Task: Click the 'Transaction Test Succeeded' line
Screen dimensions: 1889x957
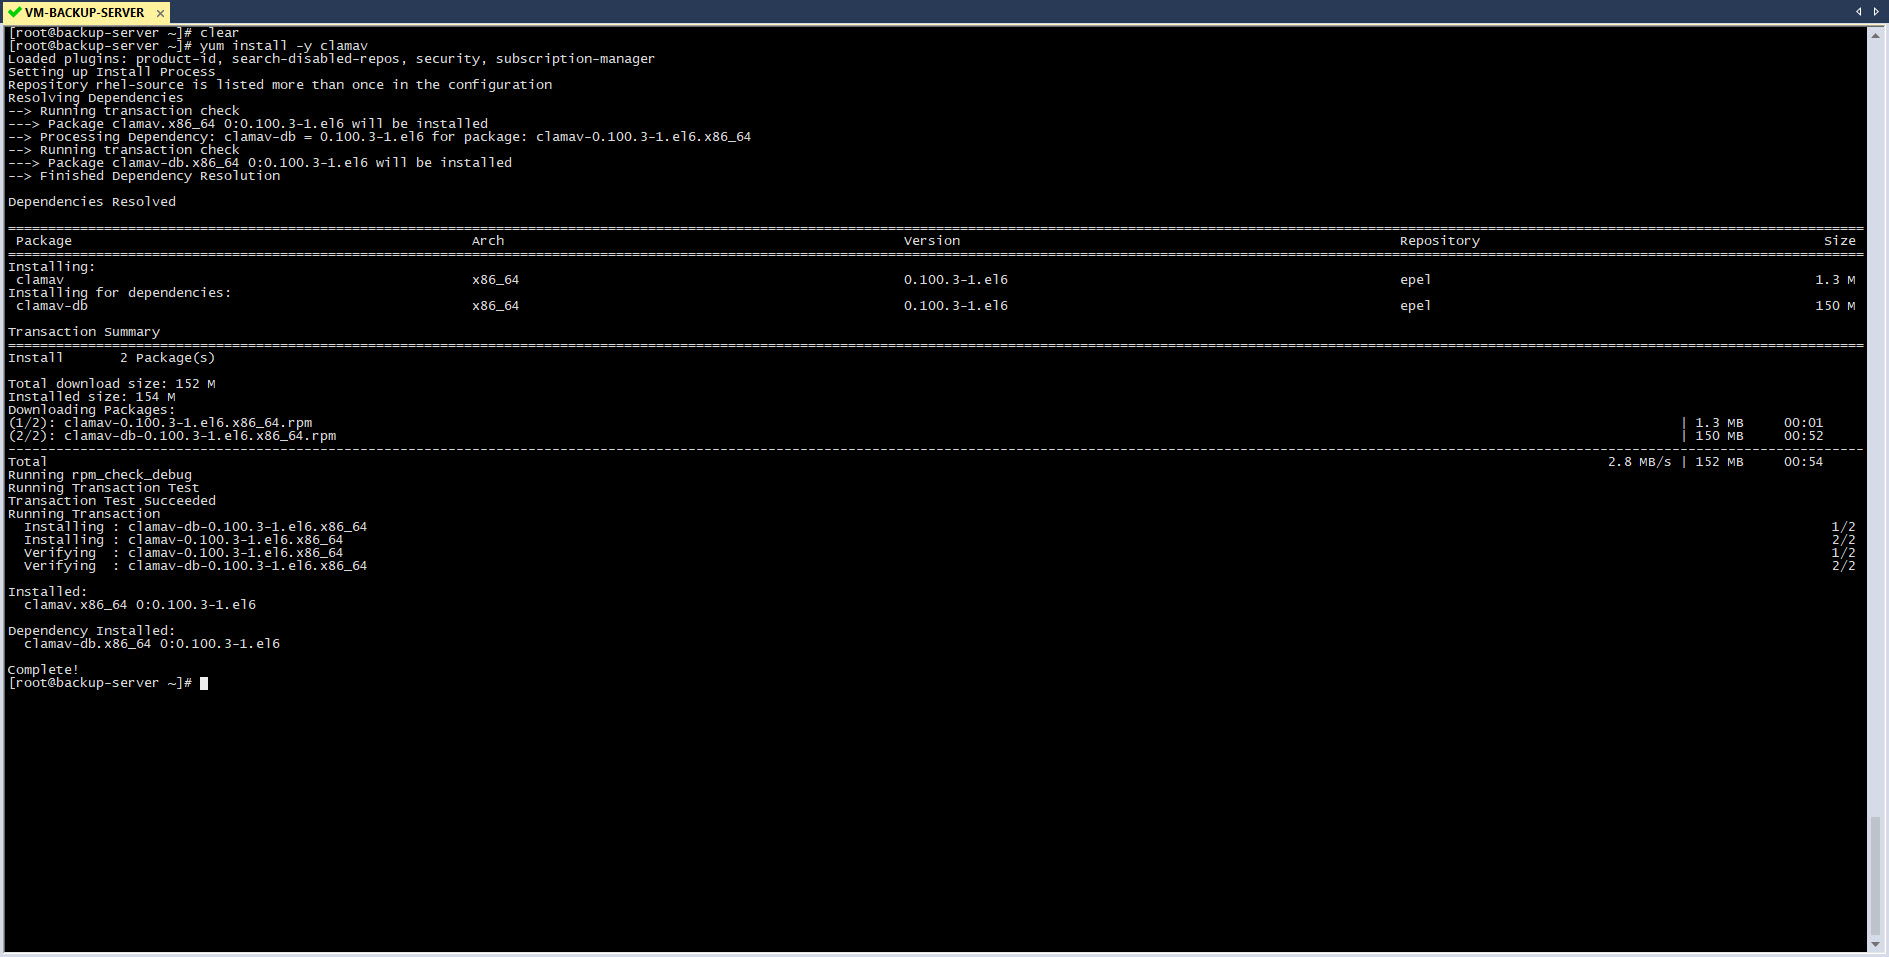Action: (110, 500)
